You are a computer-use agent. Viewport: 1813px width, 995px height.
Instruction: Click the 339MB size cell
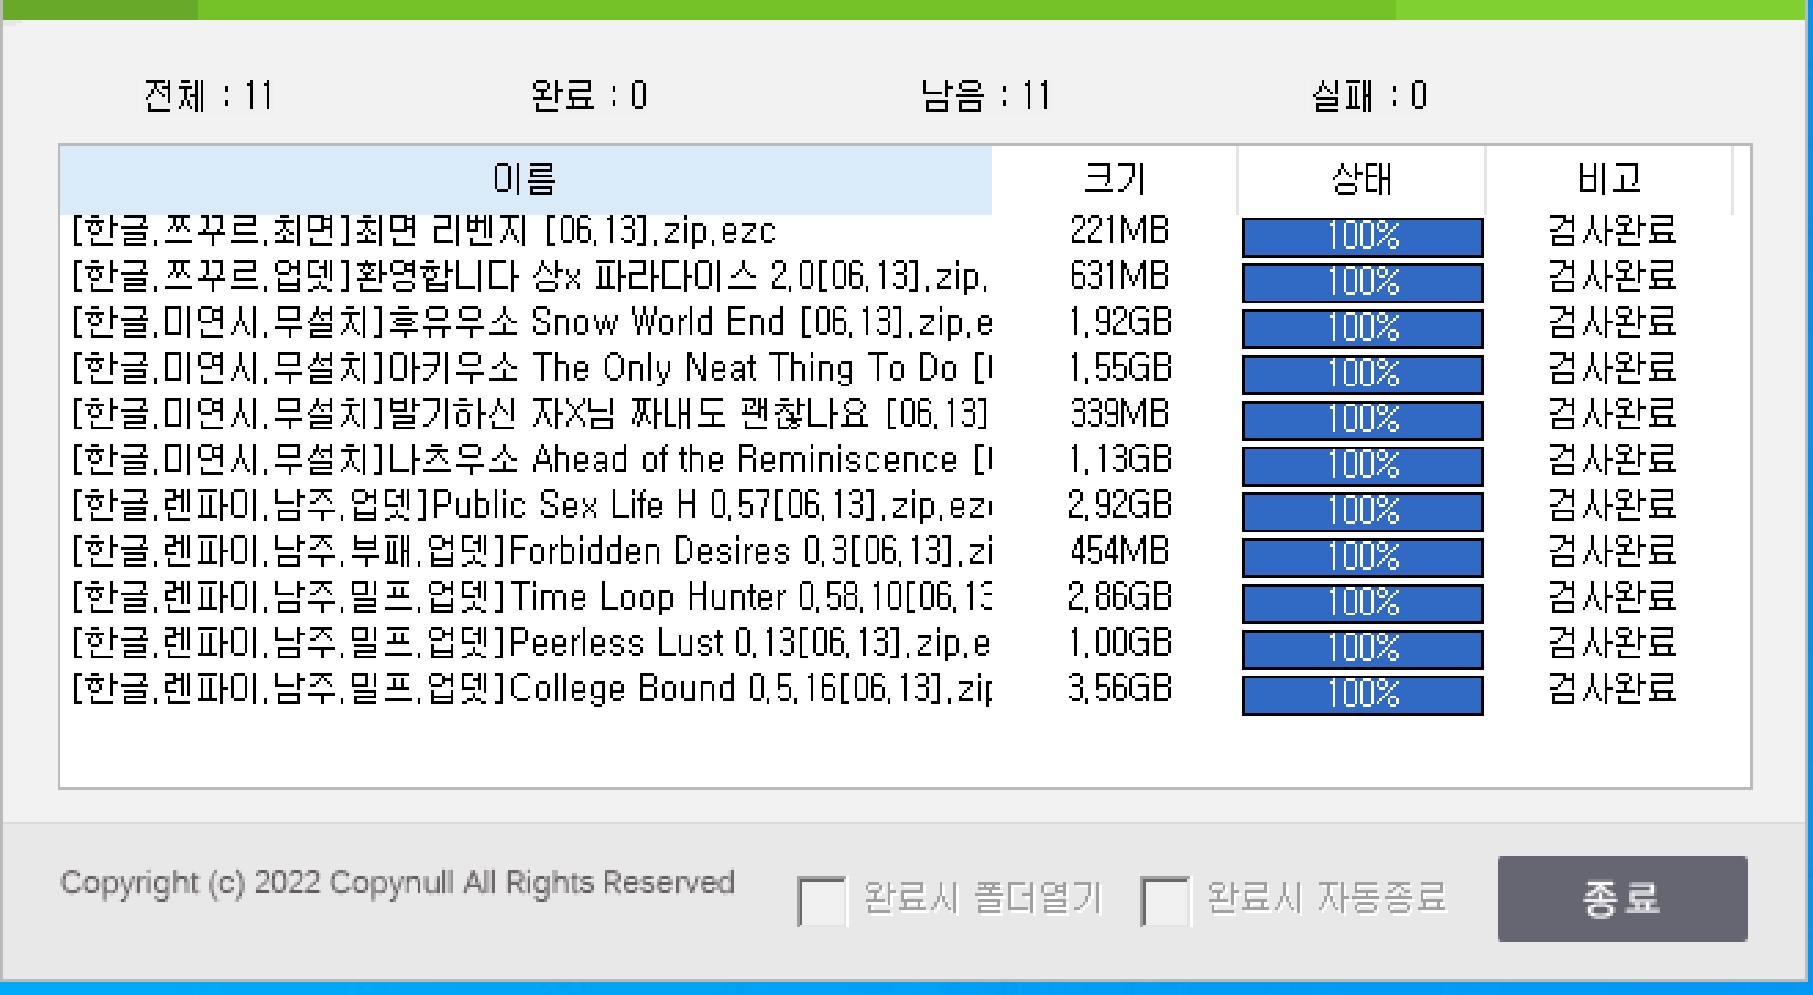(x=1119, y=414)
